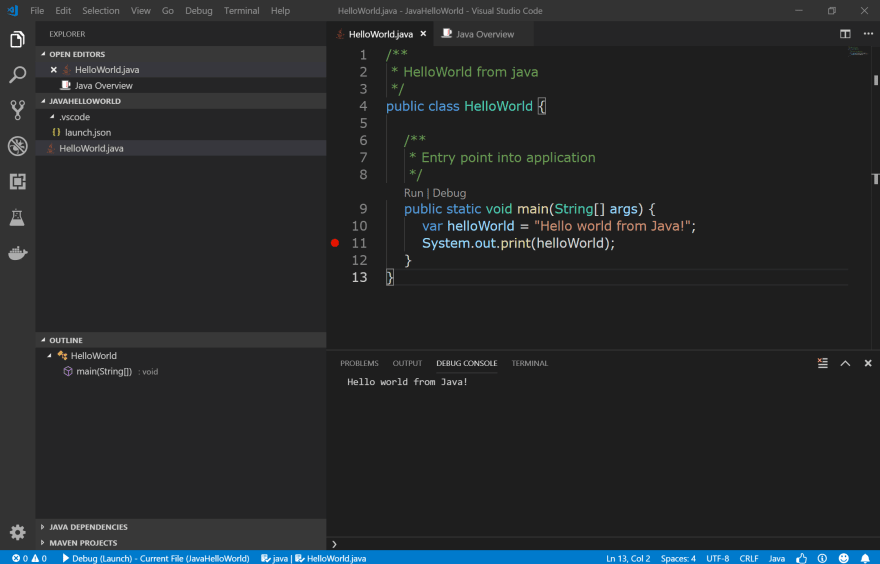Screen dimensions: 880x564
Task: Change language mode Java in status bar
Action: [777, 558]
